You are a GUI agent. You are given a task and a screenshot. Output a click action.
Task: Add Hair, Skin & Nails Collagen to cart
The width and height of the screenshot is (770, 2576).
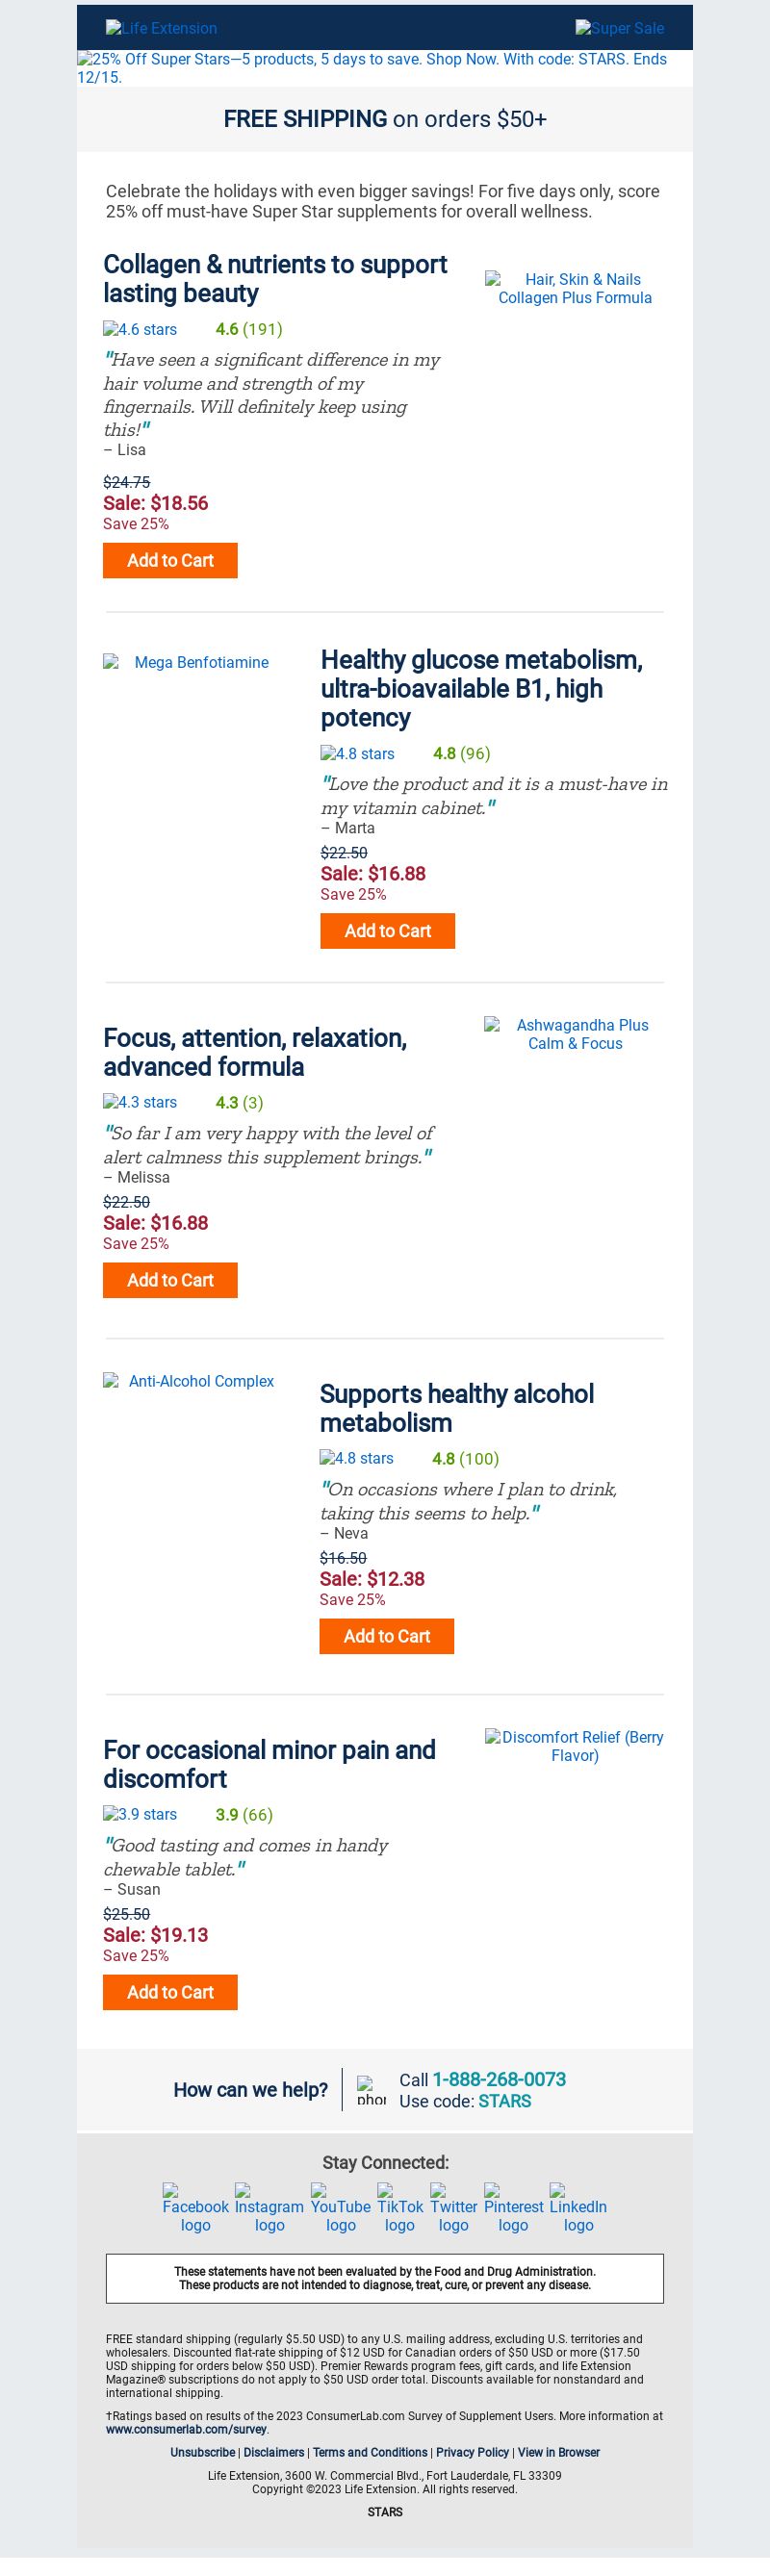[170, 560]
